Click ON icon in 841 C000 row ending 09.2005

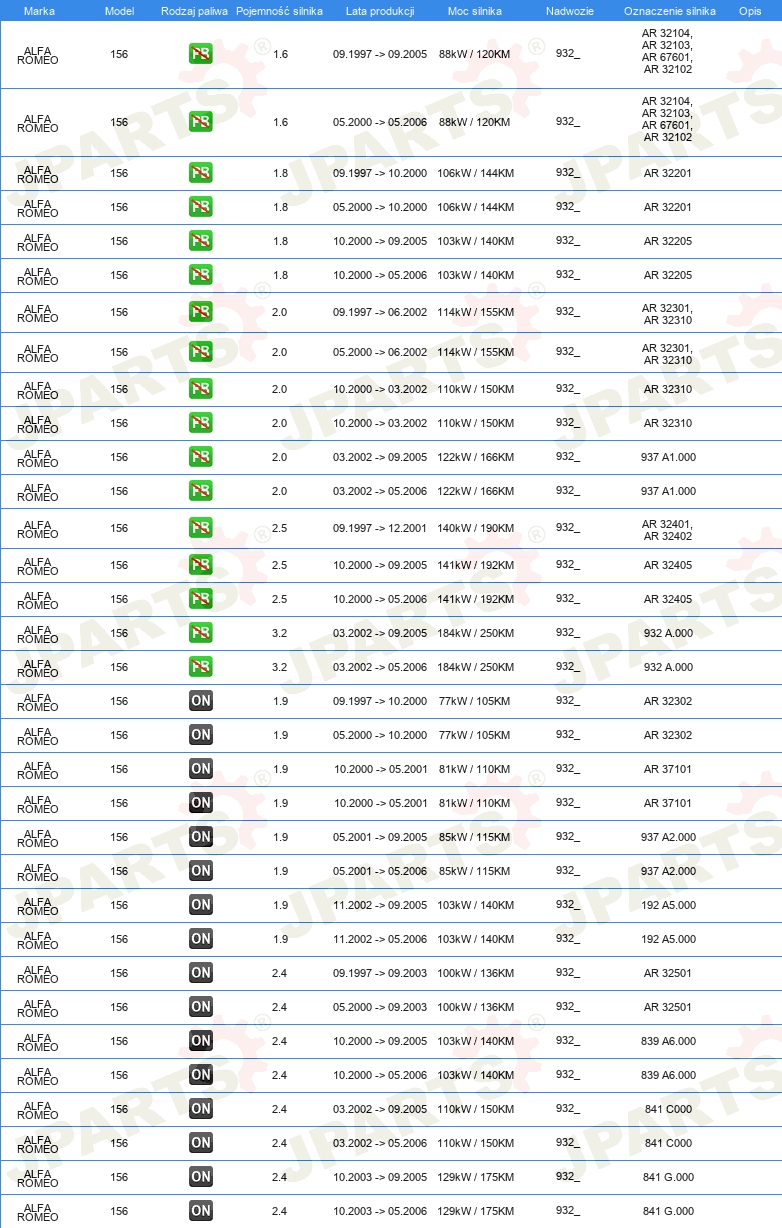200,1109
